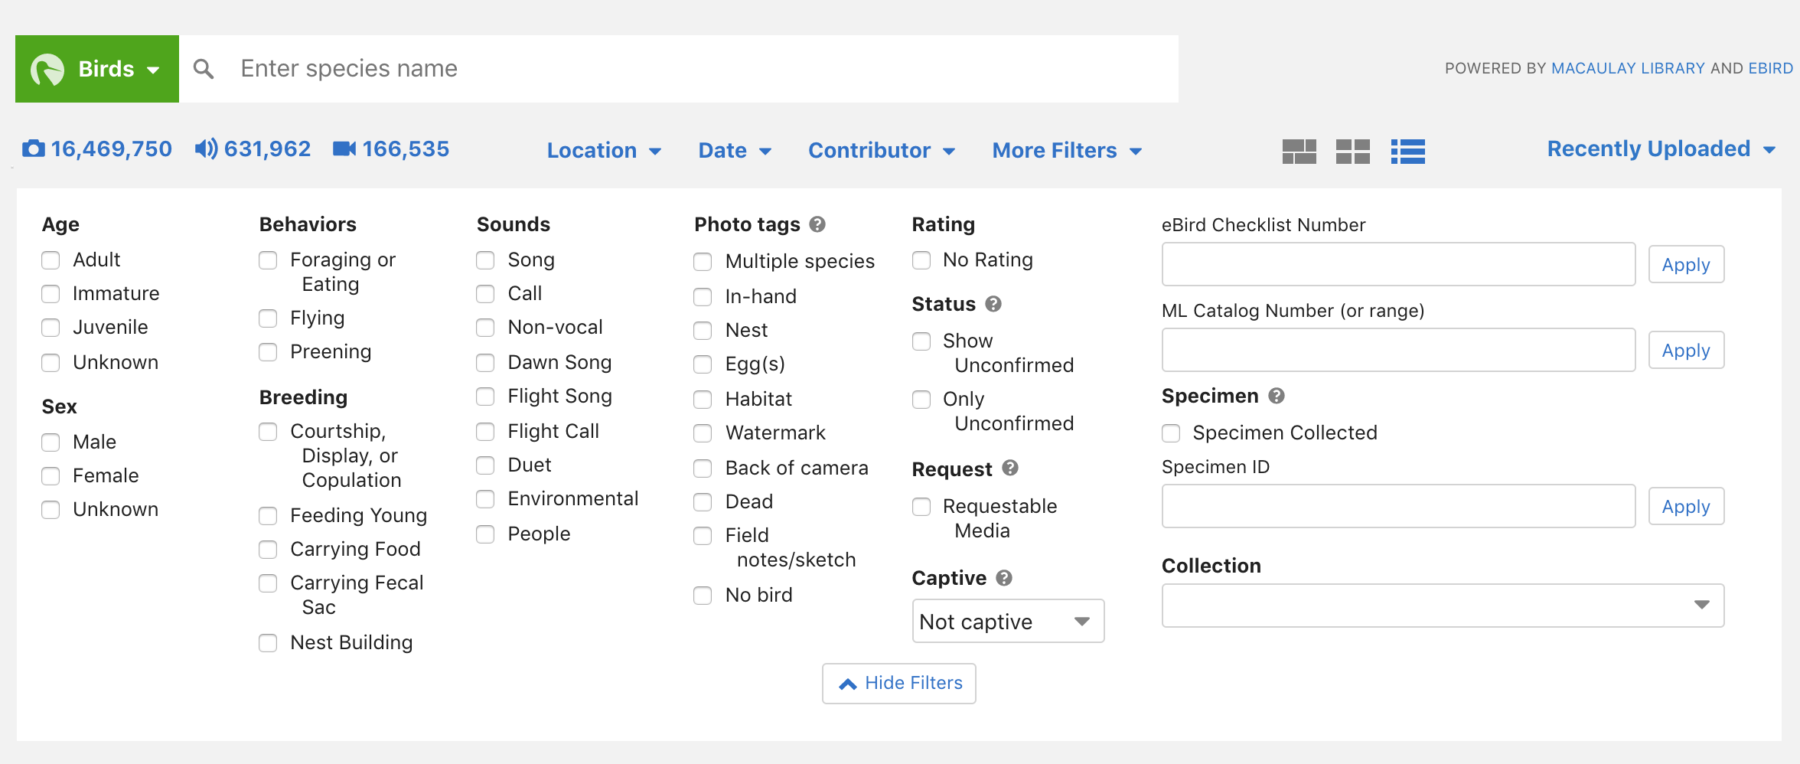The height and width of the screenshot is (764, 1800).
Task: Click the Hide Filters button
Action: click(x=899, y=683)
